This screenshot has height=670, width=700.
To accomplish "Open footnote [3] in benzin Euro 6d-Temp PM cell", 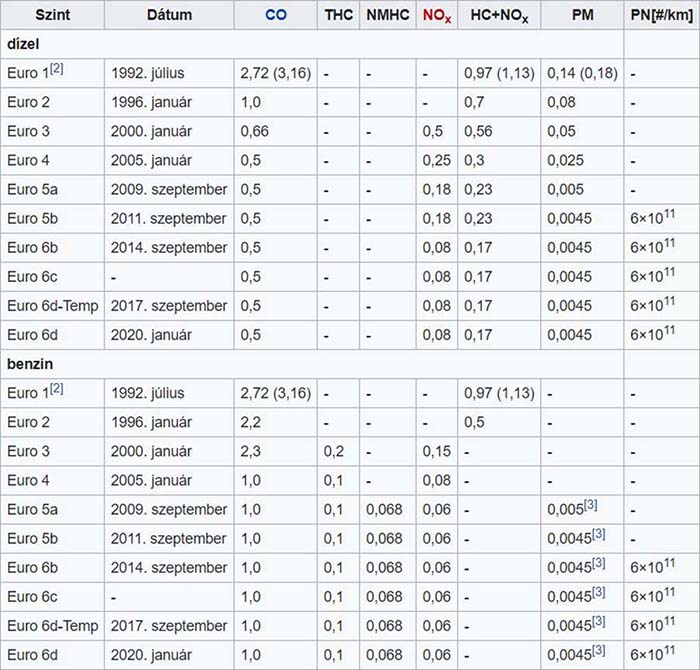I will point(599,621).
